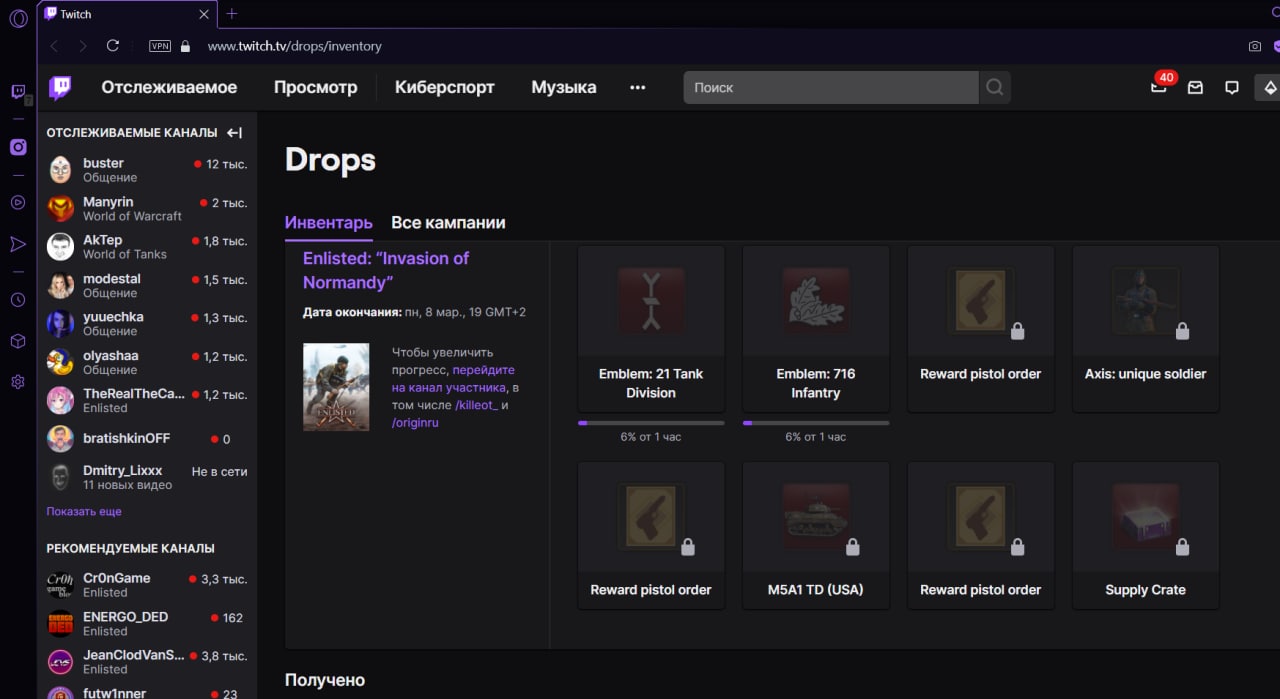
Task: Open the /killeot_ channel link
Action: tap(476, 405)
